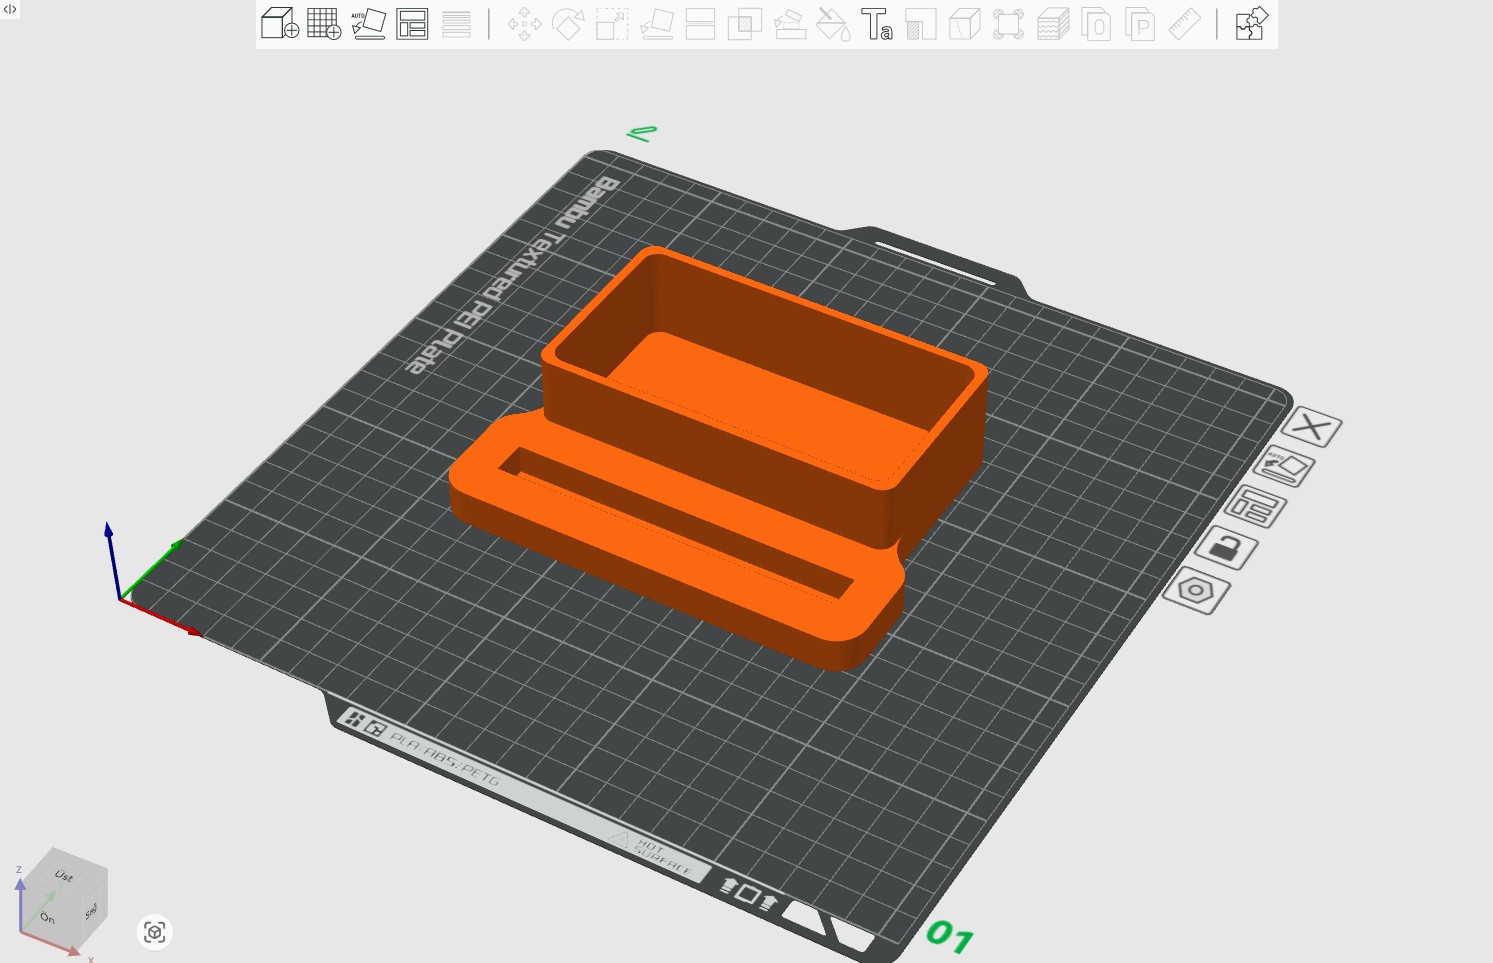Select the Move tool
Screen dimensions: 1493x963
point(524,24)
